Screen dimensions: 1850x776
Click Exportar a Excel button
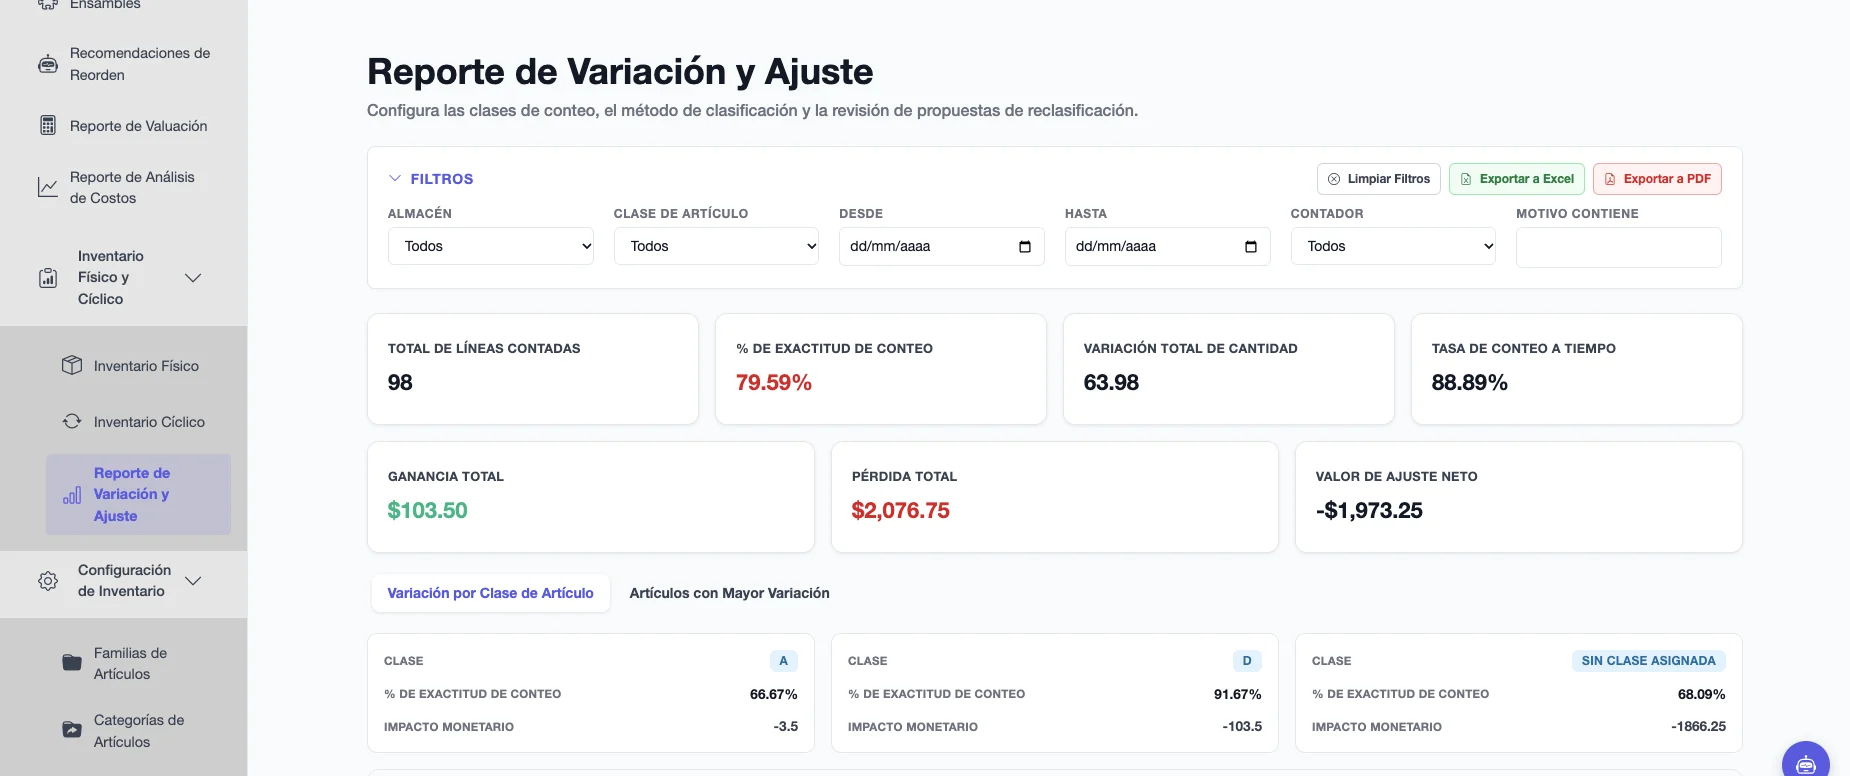1517,179
